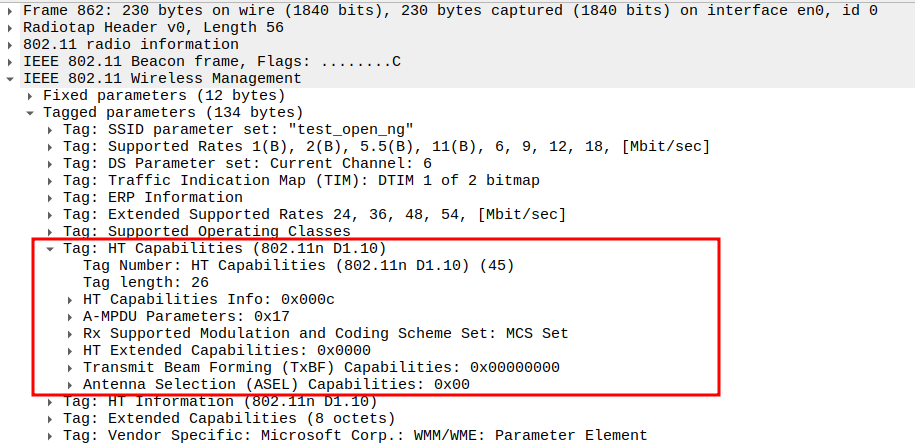This screenshot has height=448, width=915.
Task: Expand the Supported Rates tag
Action: click(50, 147)
